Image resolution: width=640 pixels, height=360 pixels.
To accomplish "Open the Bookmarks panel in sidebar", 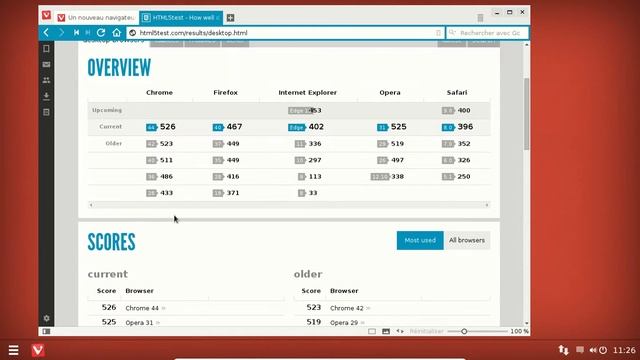I will 46,49.
